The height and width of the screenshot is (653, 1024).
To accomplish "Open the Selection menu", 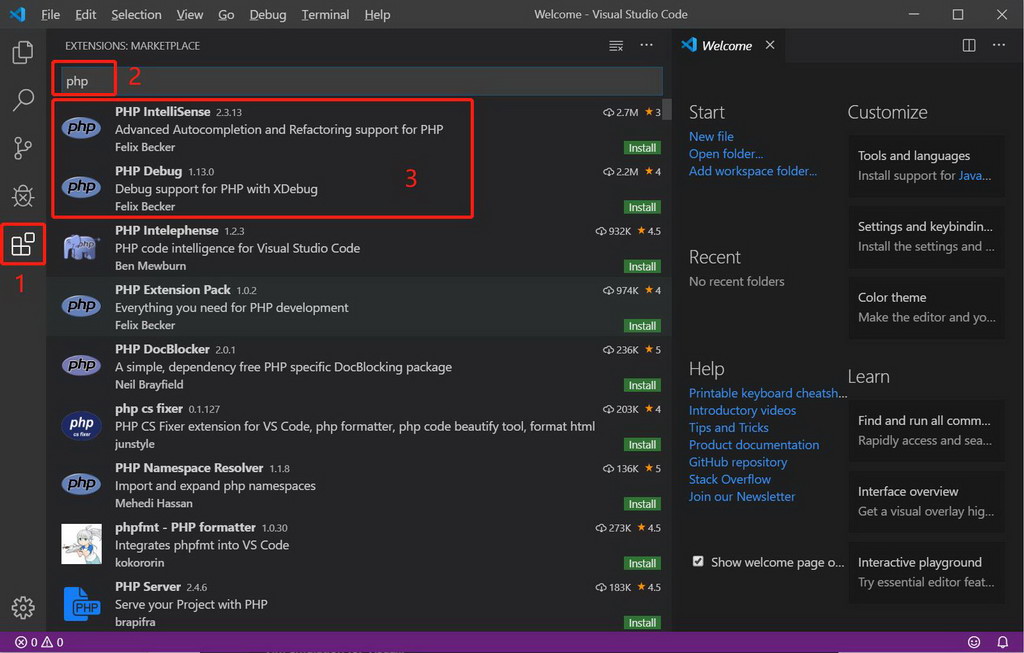I will coord(136,14).
